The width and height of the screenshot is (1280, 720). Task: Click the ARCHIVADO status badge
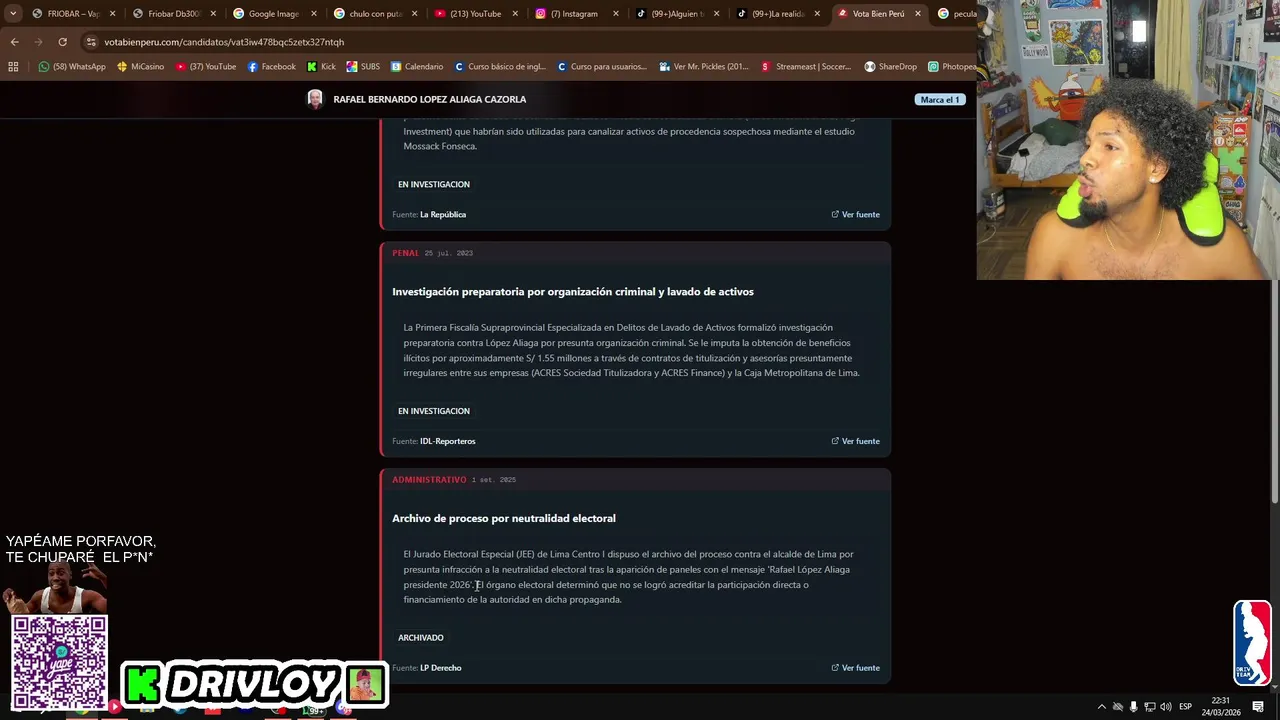pos(421,638)
